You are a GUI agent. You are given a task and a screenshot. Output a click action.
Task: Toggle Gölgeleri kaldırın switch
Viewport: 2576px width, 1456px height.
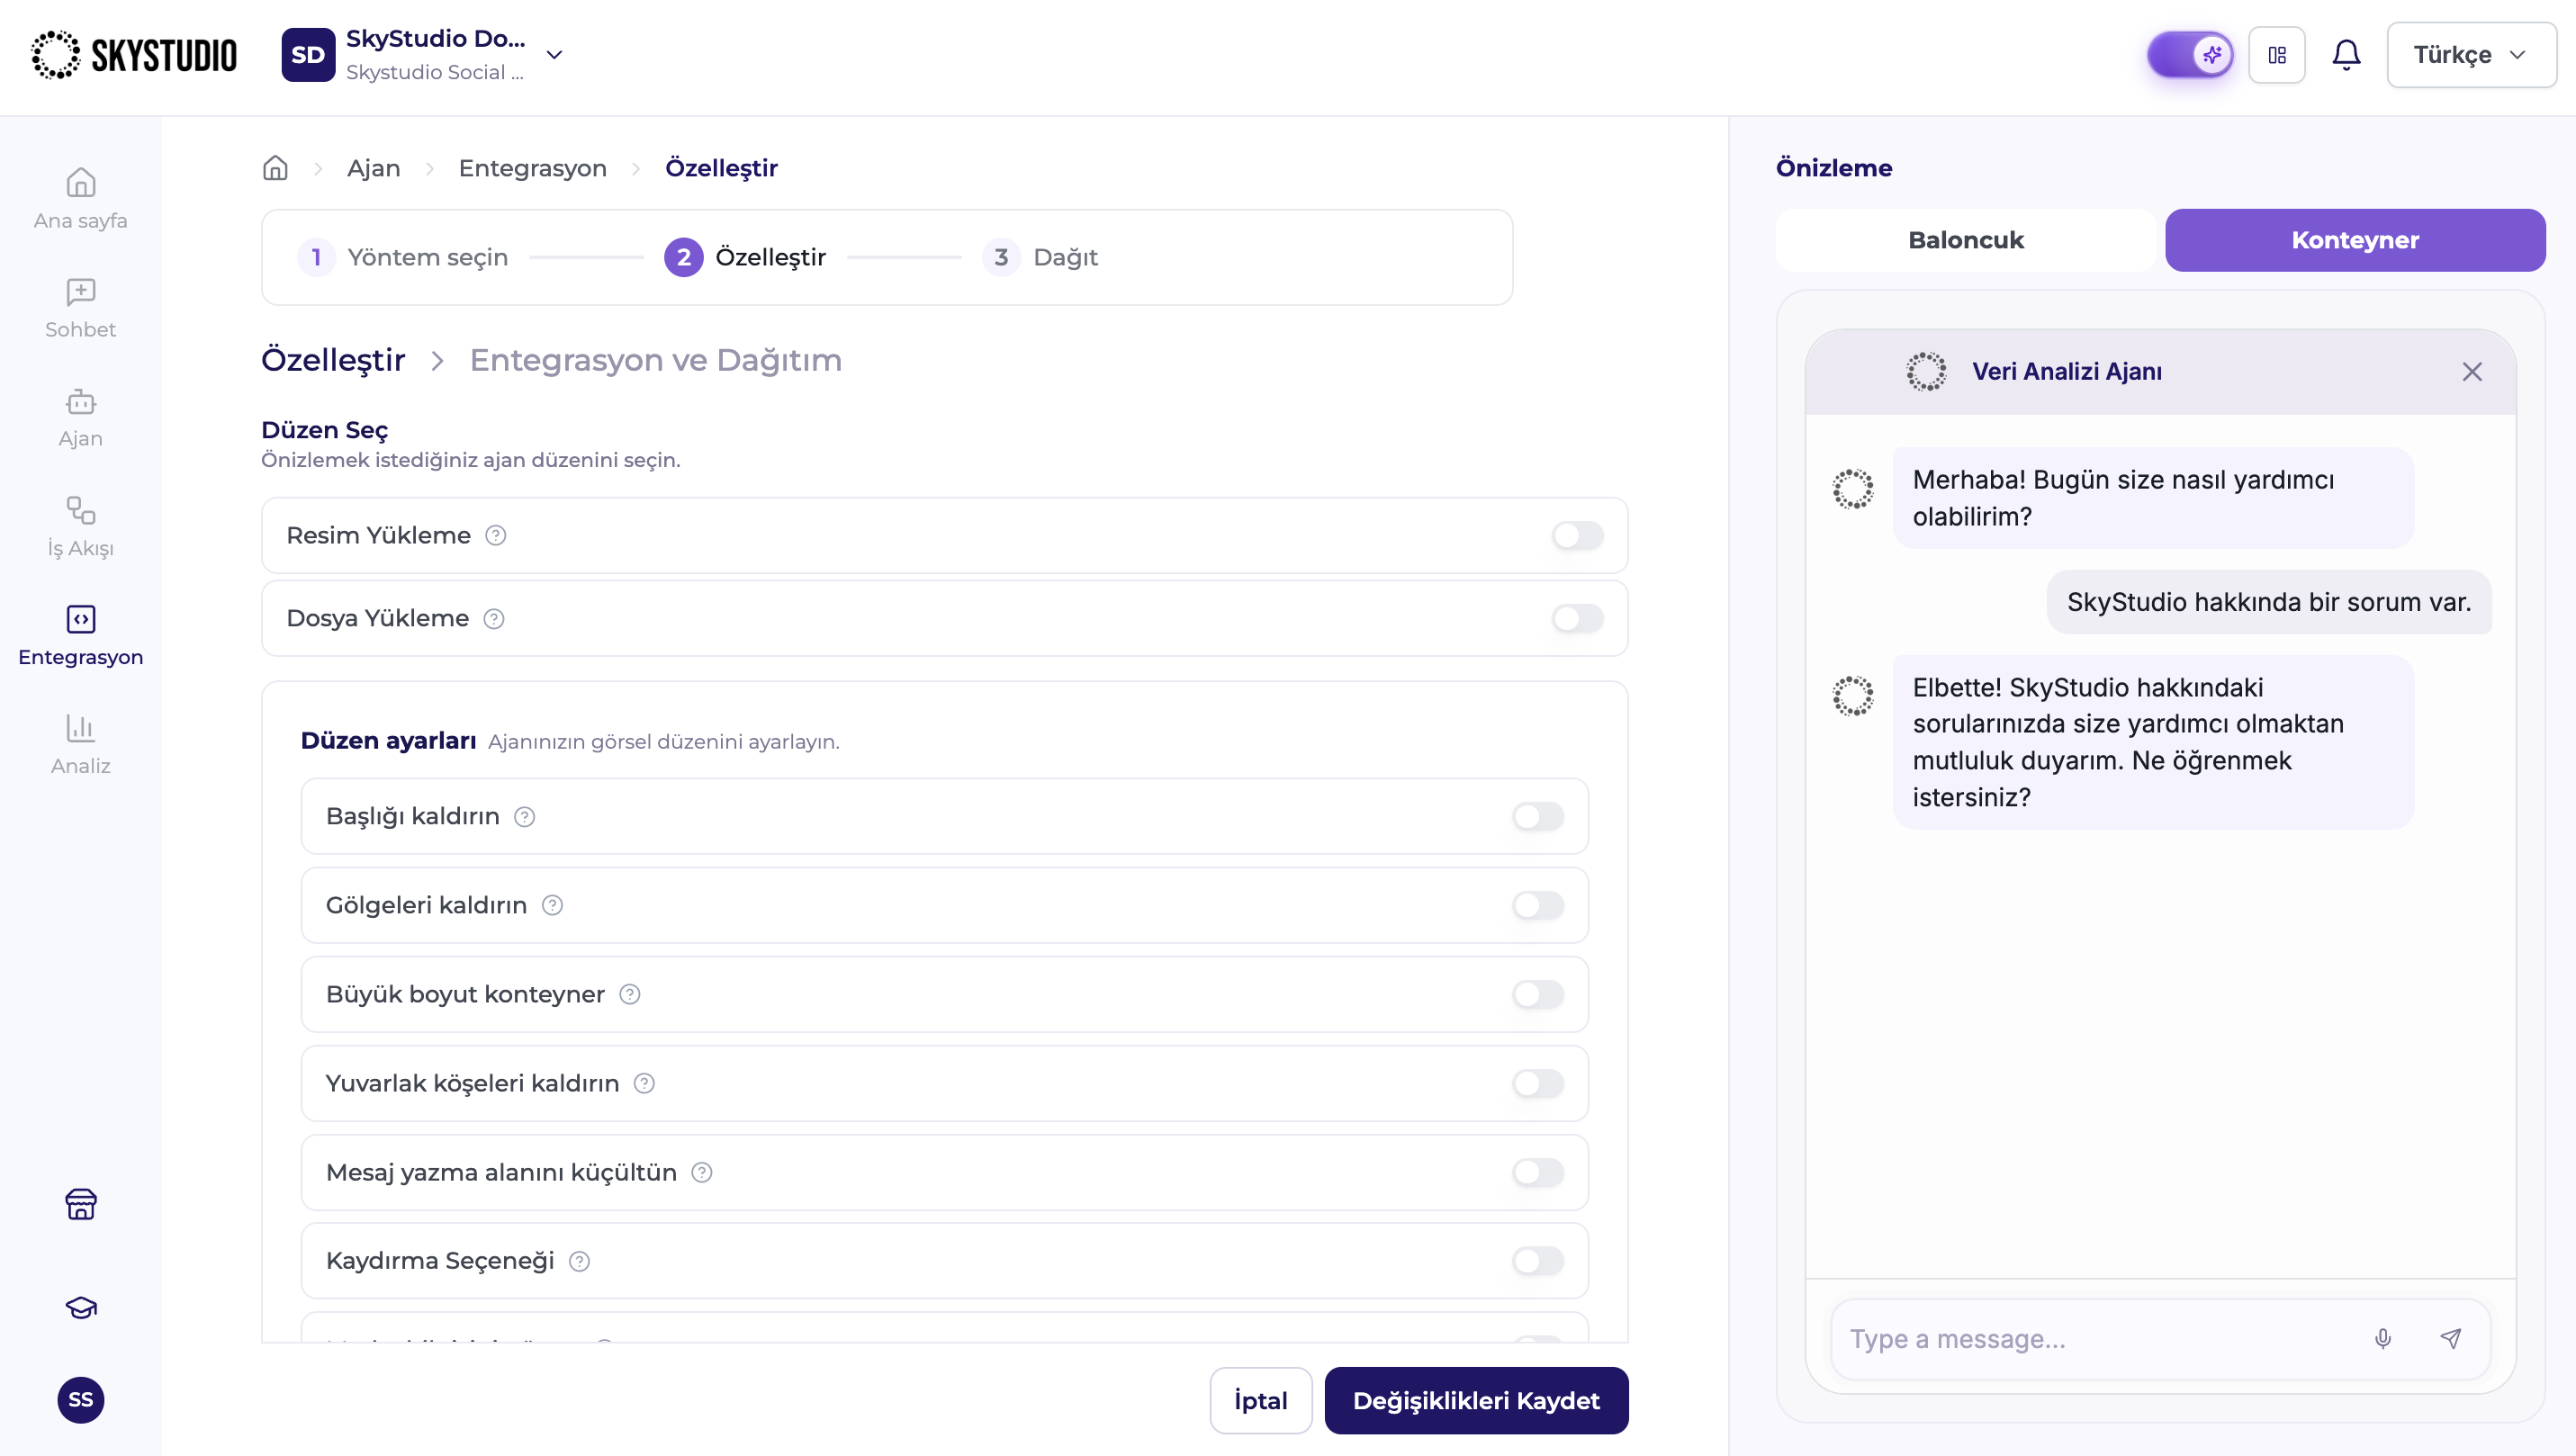pyautogui.click(x=1538, y=906)
